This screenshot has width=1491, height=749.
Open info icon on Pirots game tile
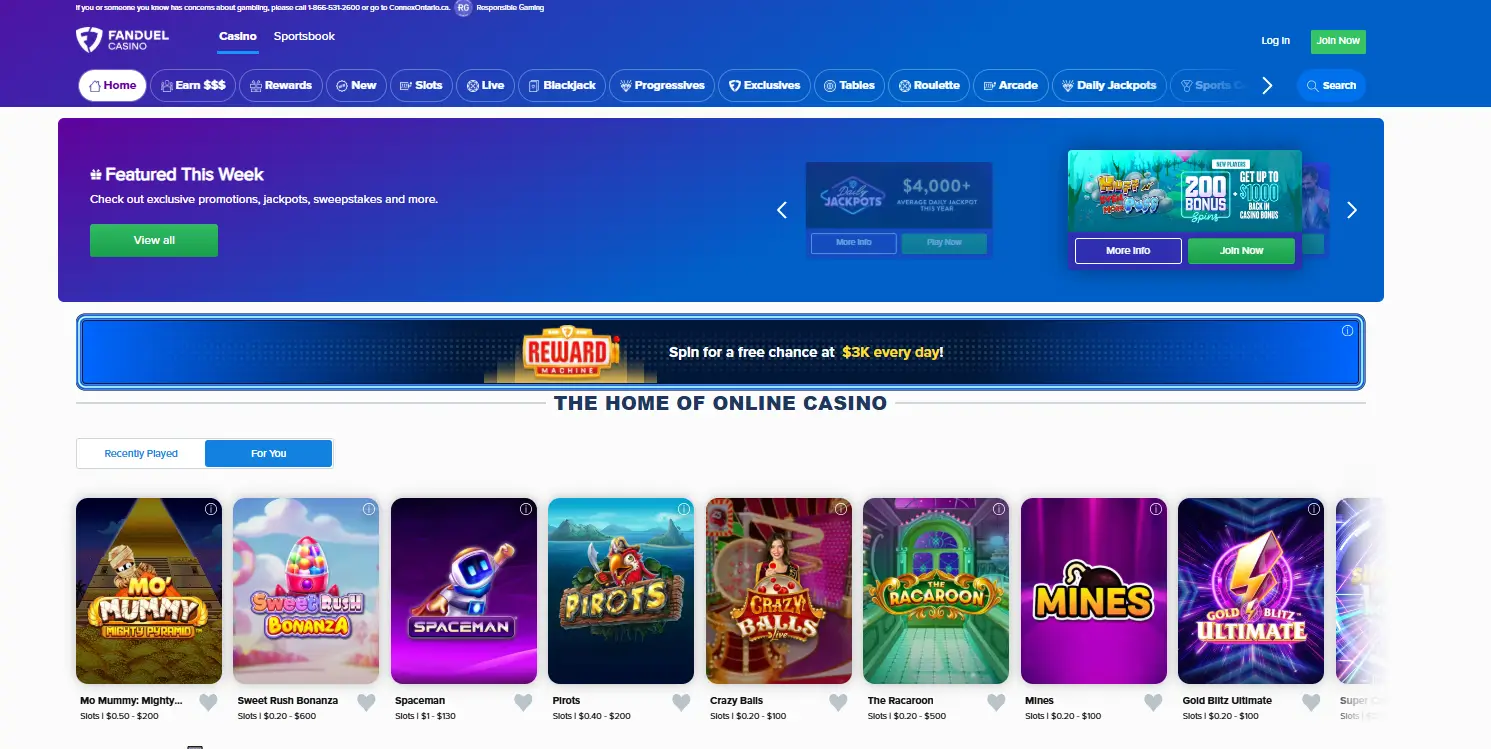point(683,509)
